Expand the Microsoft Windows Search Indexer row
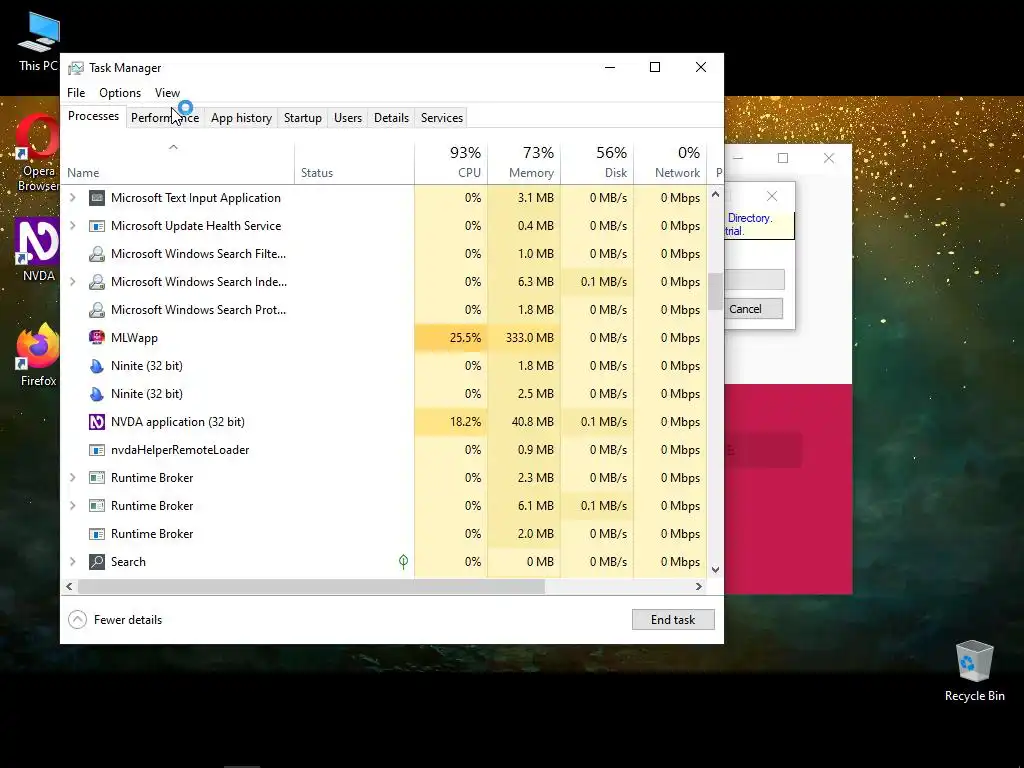1024x768 pixels. pos(72,281)
